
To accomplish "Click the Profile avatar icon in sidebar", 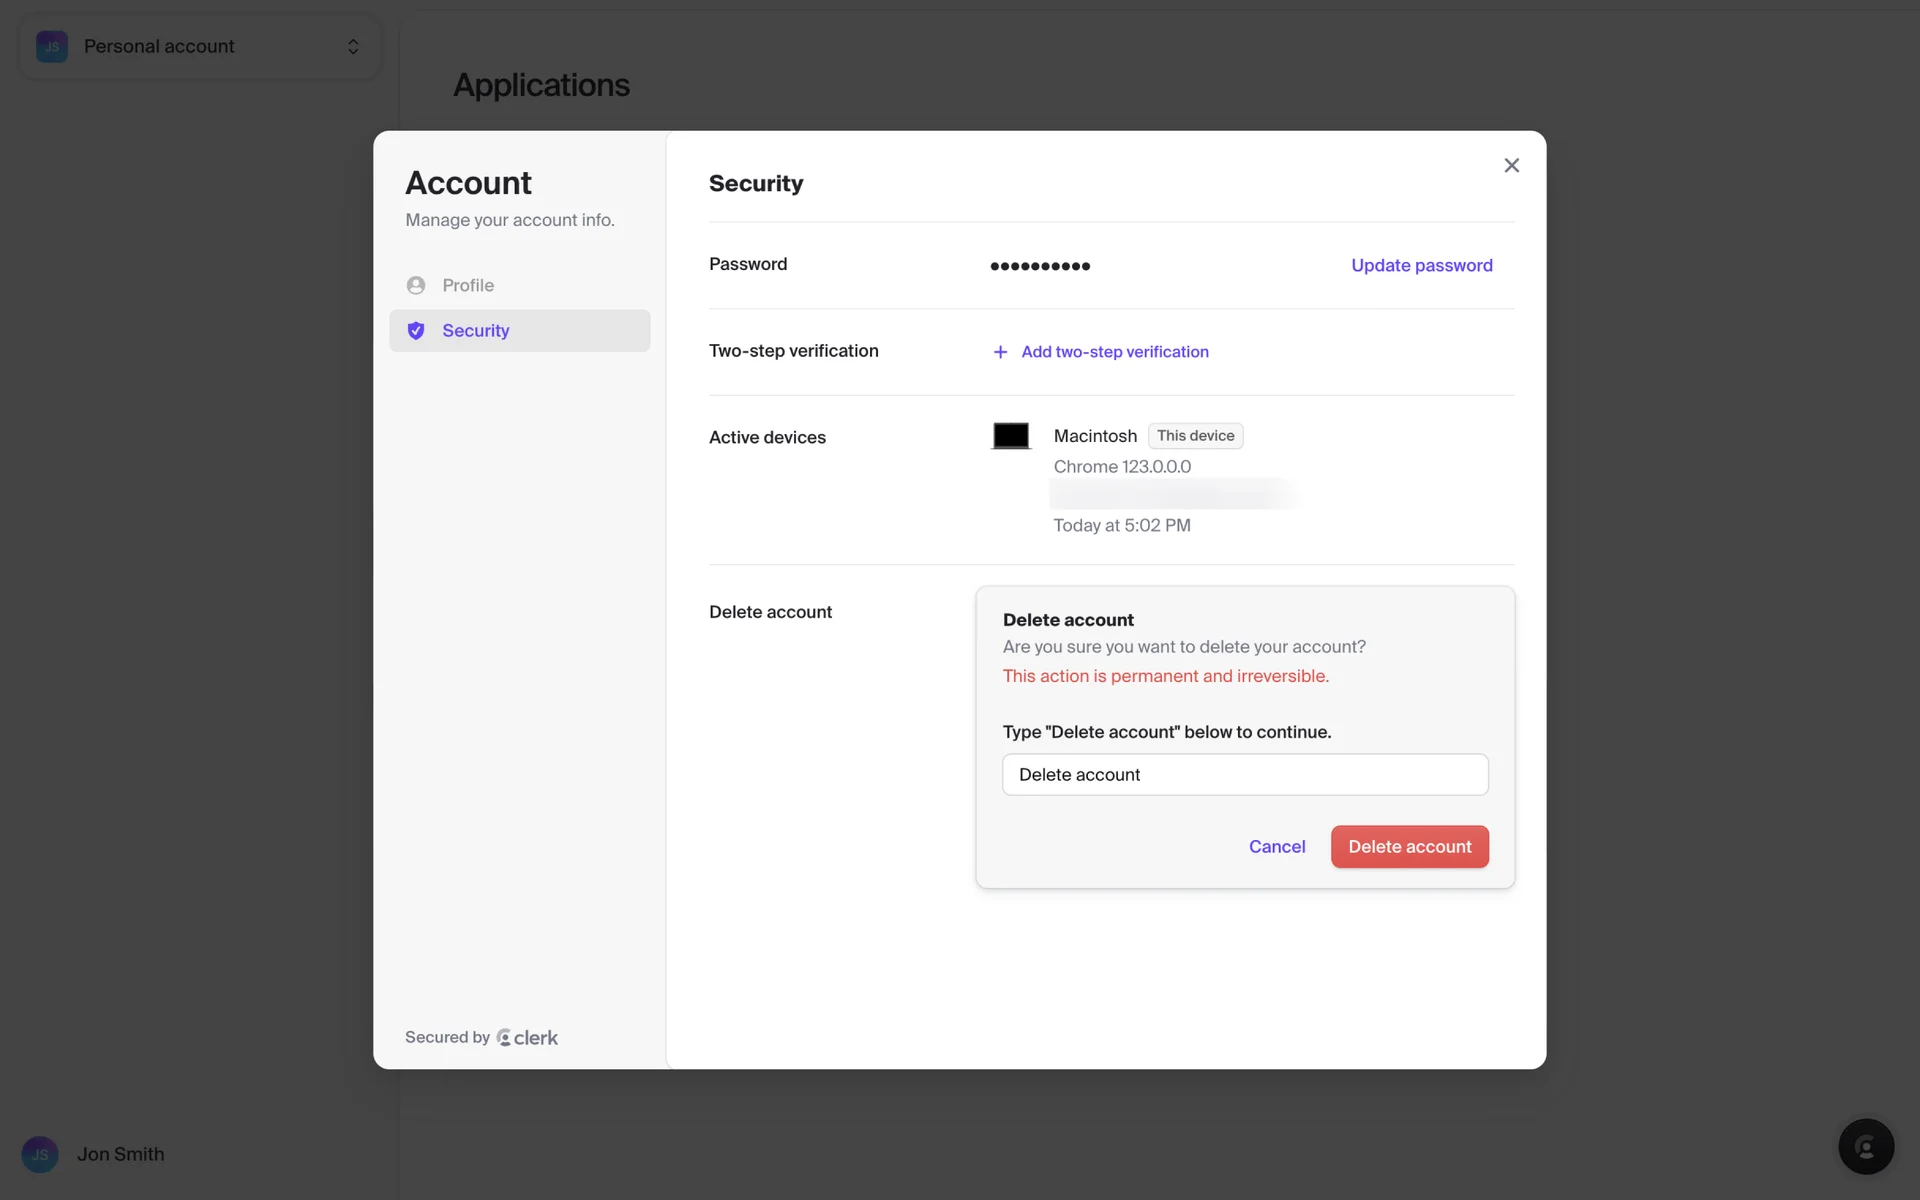I will [416, 285].
